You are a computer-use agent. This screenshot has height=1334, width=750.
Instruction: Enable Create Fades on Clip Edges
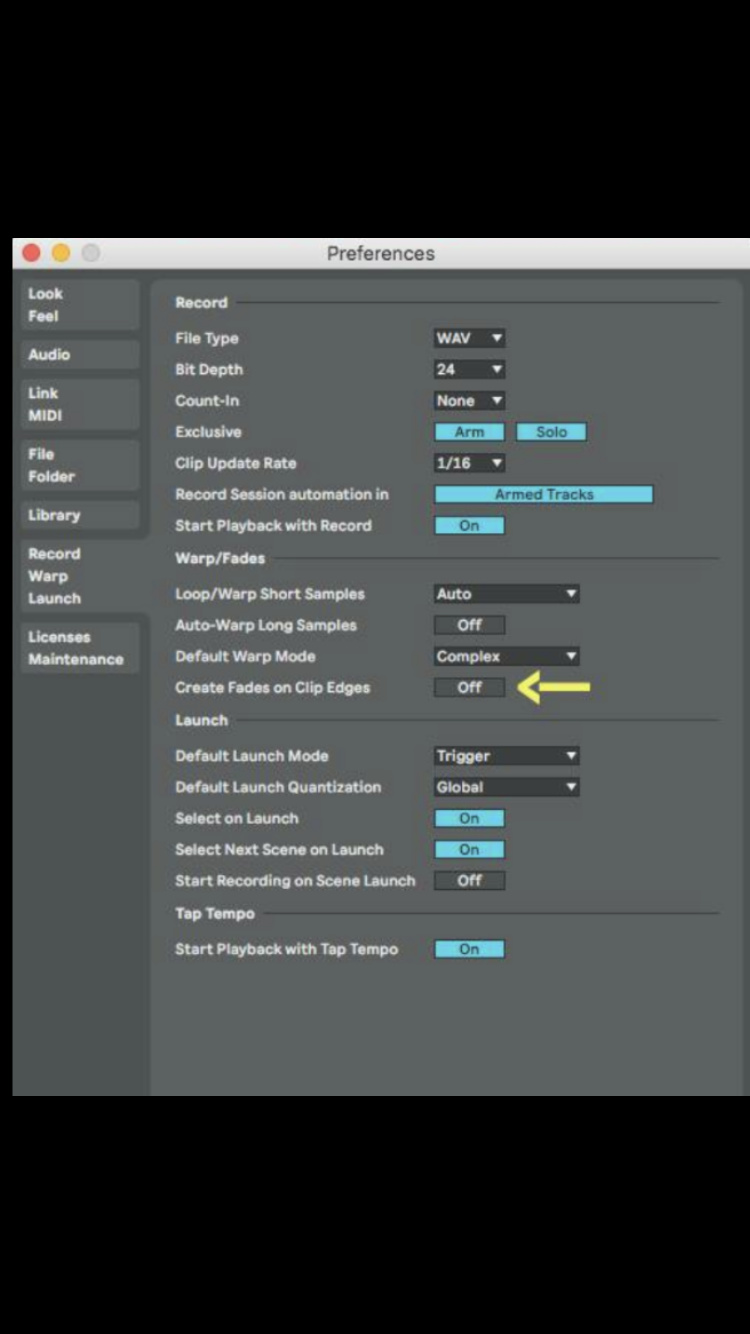469,687
